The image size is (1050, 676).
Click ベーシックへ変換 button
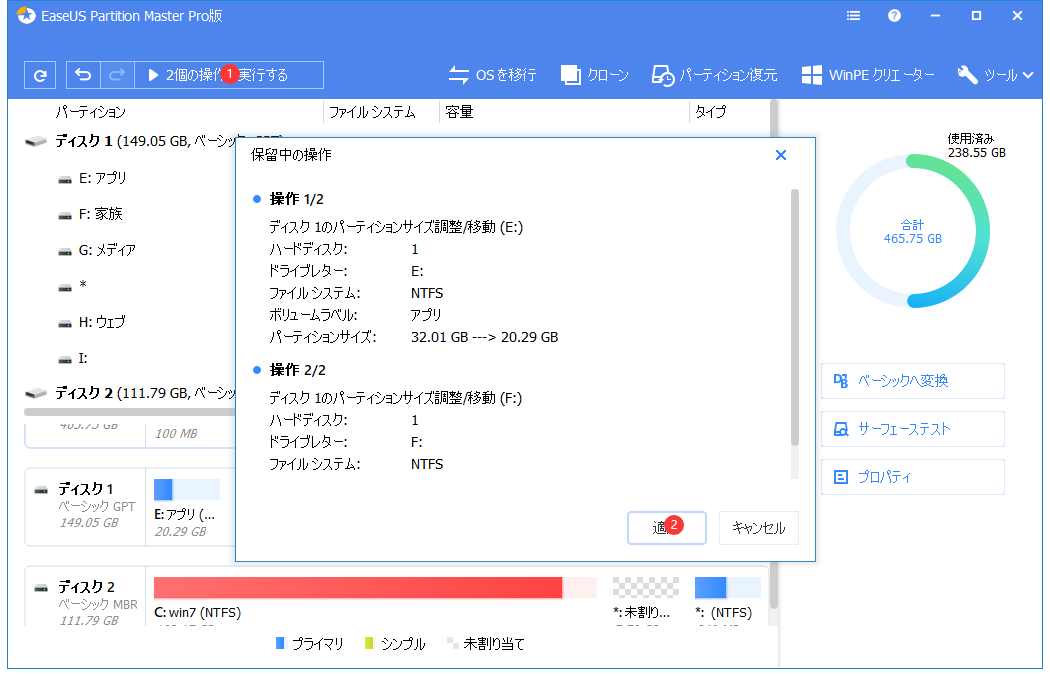pyautogui.click(x=913, y=381)
